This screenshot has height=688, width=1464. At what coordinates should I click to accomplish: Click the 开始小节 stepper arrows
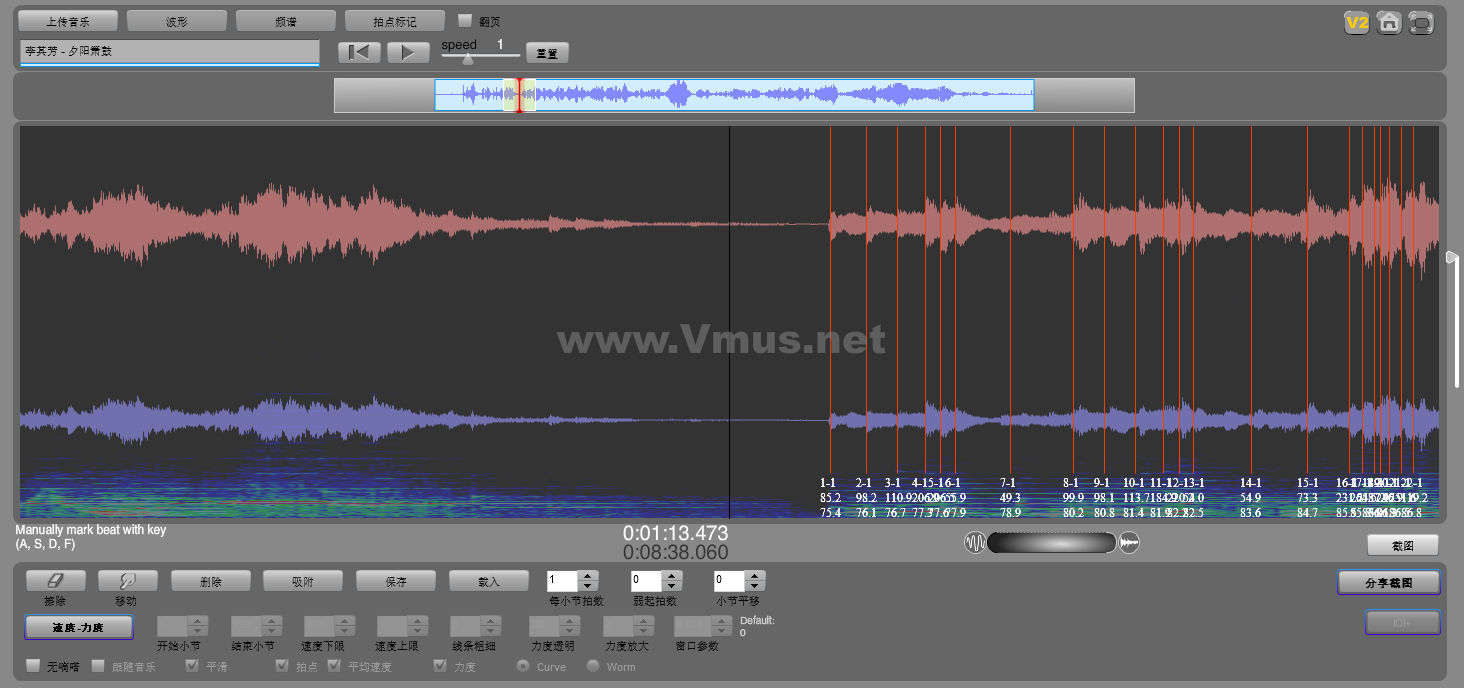[198, 626]
